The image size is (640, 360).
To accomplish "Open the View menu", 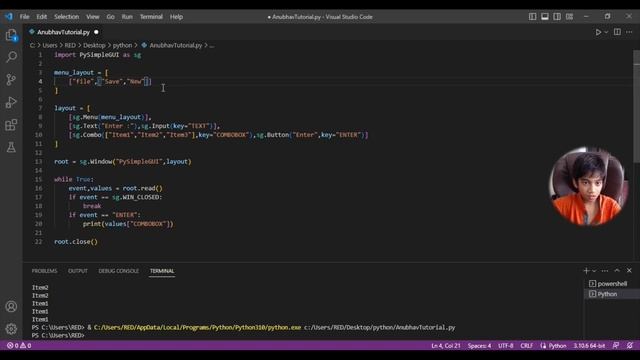I will pos(93,17).
